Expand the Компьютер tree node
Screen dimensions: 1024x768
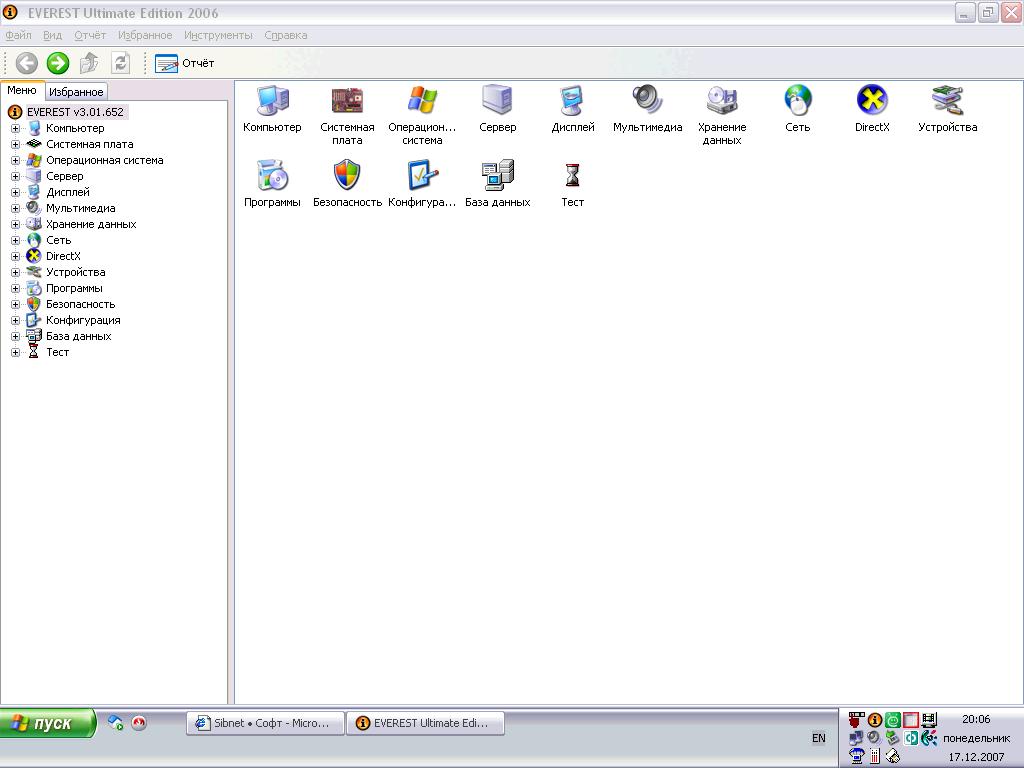[15, 128]
